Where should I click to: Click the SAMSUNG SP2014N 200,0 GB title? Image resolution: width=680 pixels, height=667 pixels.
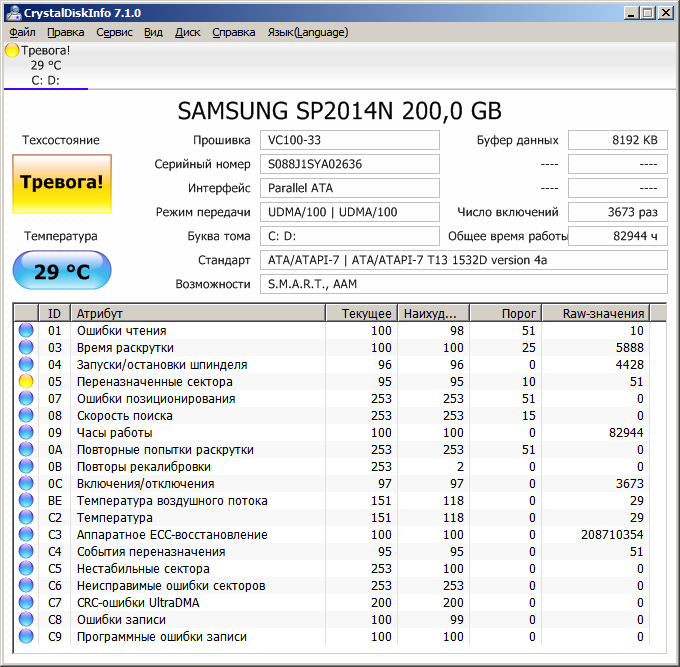[340, 111]
